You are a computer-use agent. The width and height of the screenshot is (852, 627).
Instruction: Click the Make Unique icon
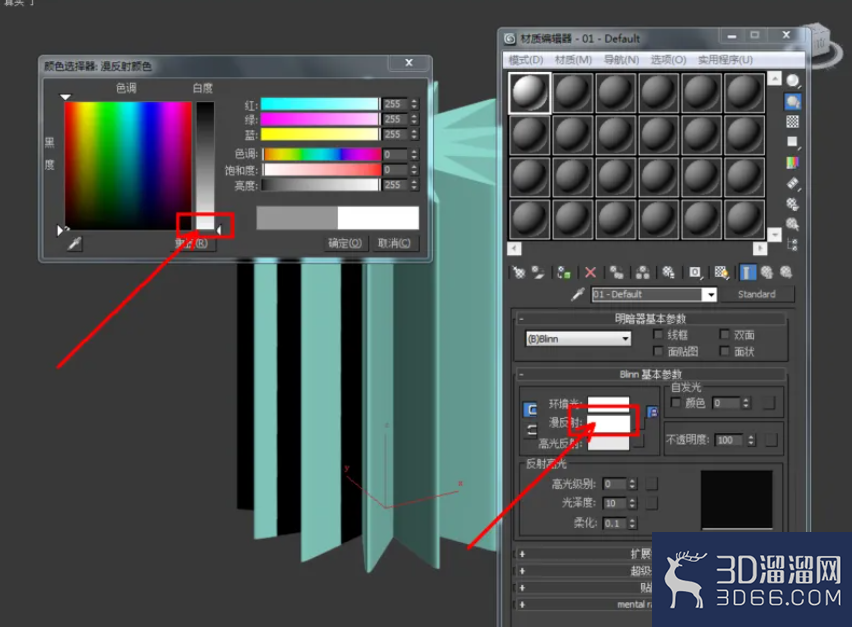pyautogui.click(x=643, y=272)
